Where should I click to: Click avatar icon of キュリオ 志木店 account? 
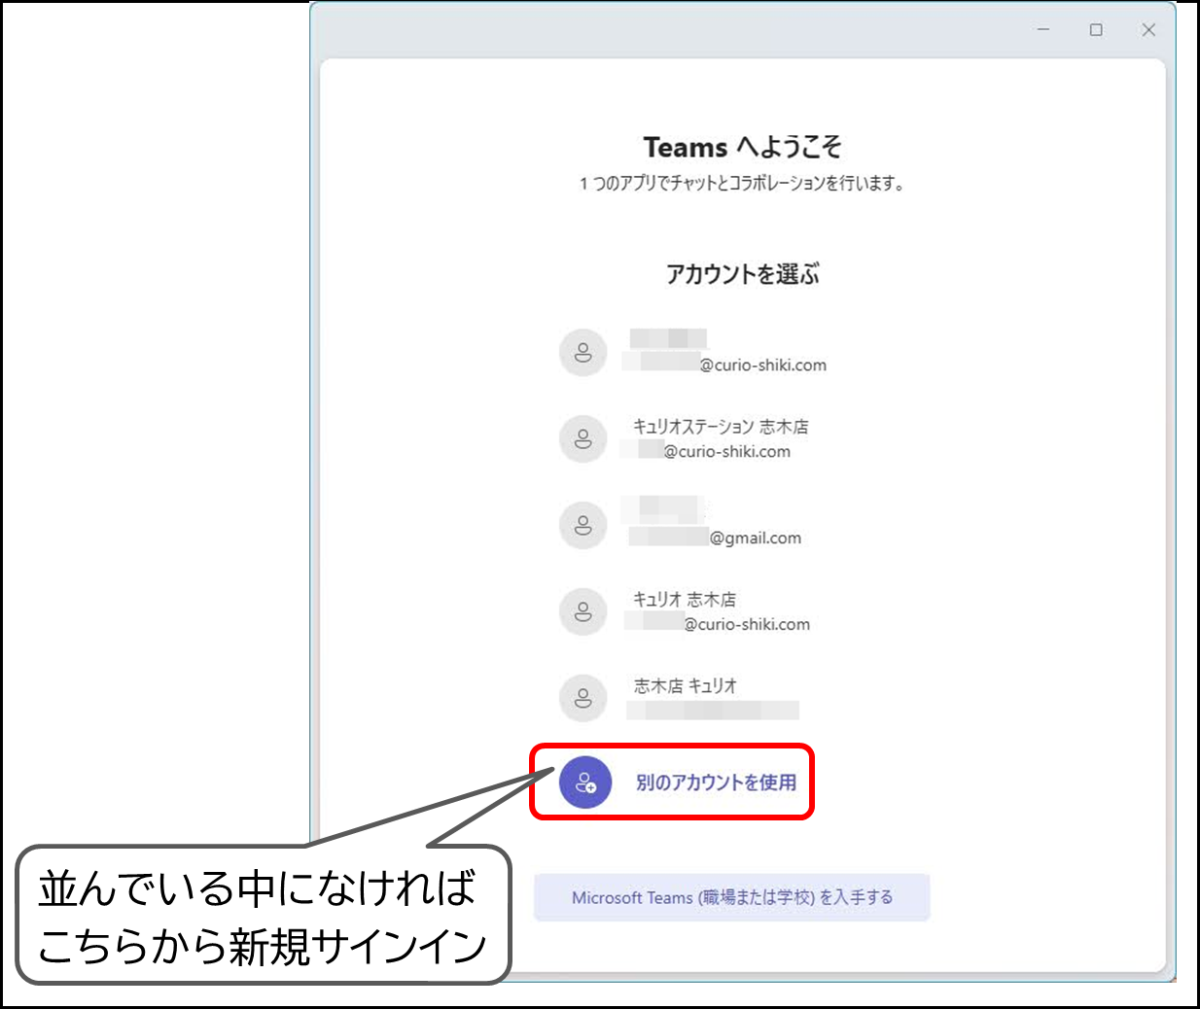click(583, 611)
